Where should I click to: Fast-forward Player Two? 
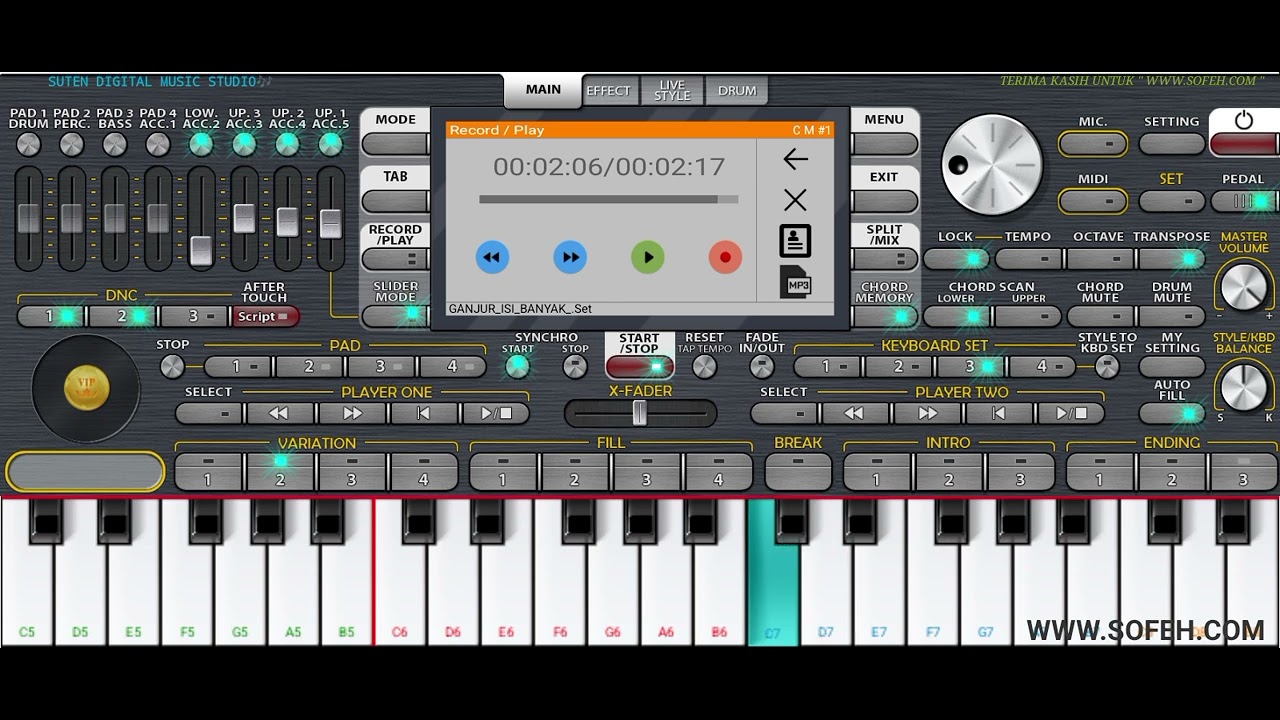[x=927, y=413]
